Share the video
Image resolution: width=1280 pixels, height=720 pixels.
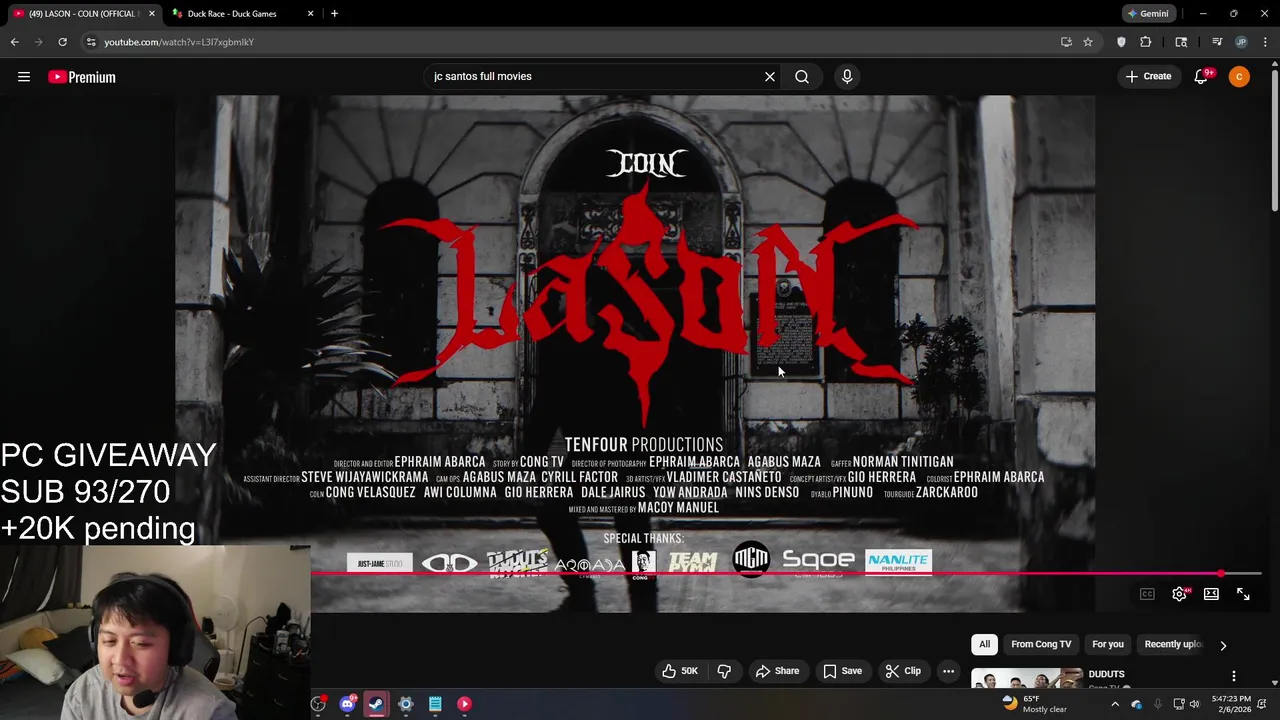pyautogui.click(x=778, y=671)
